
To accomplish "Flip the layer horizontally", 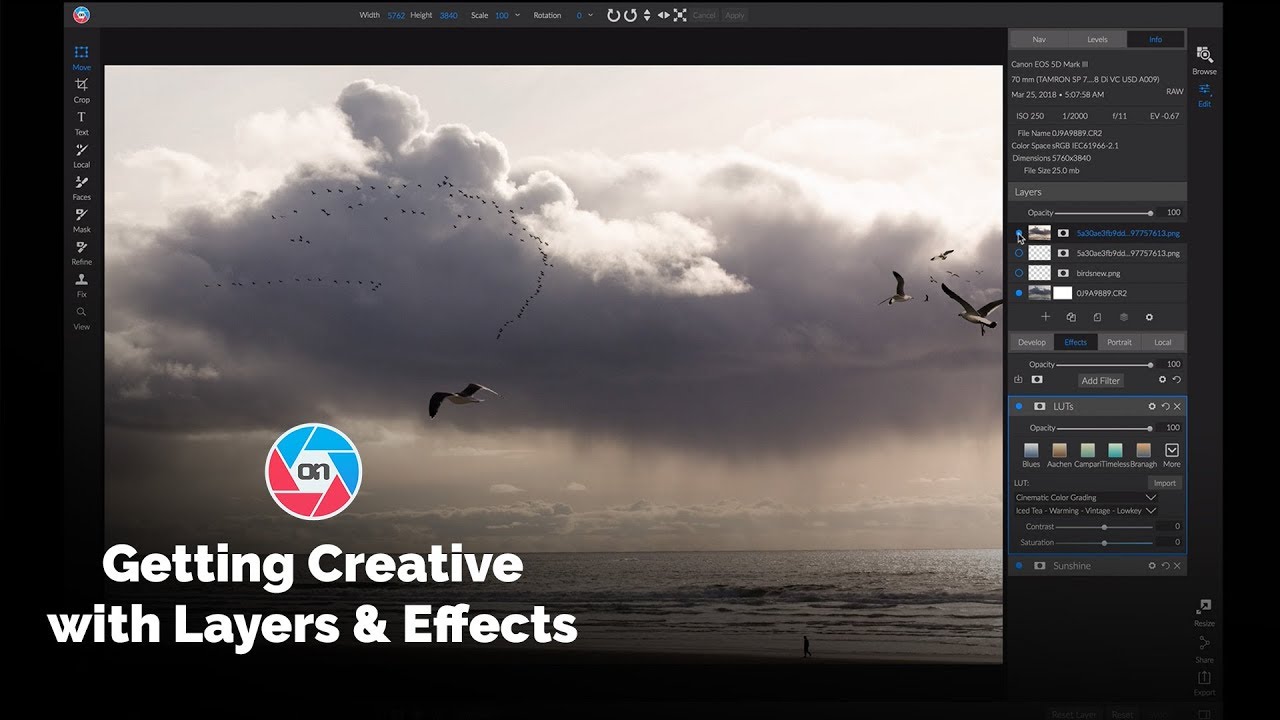I will point(663,15).
